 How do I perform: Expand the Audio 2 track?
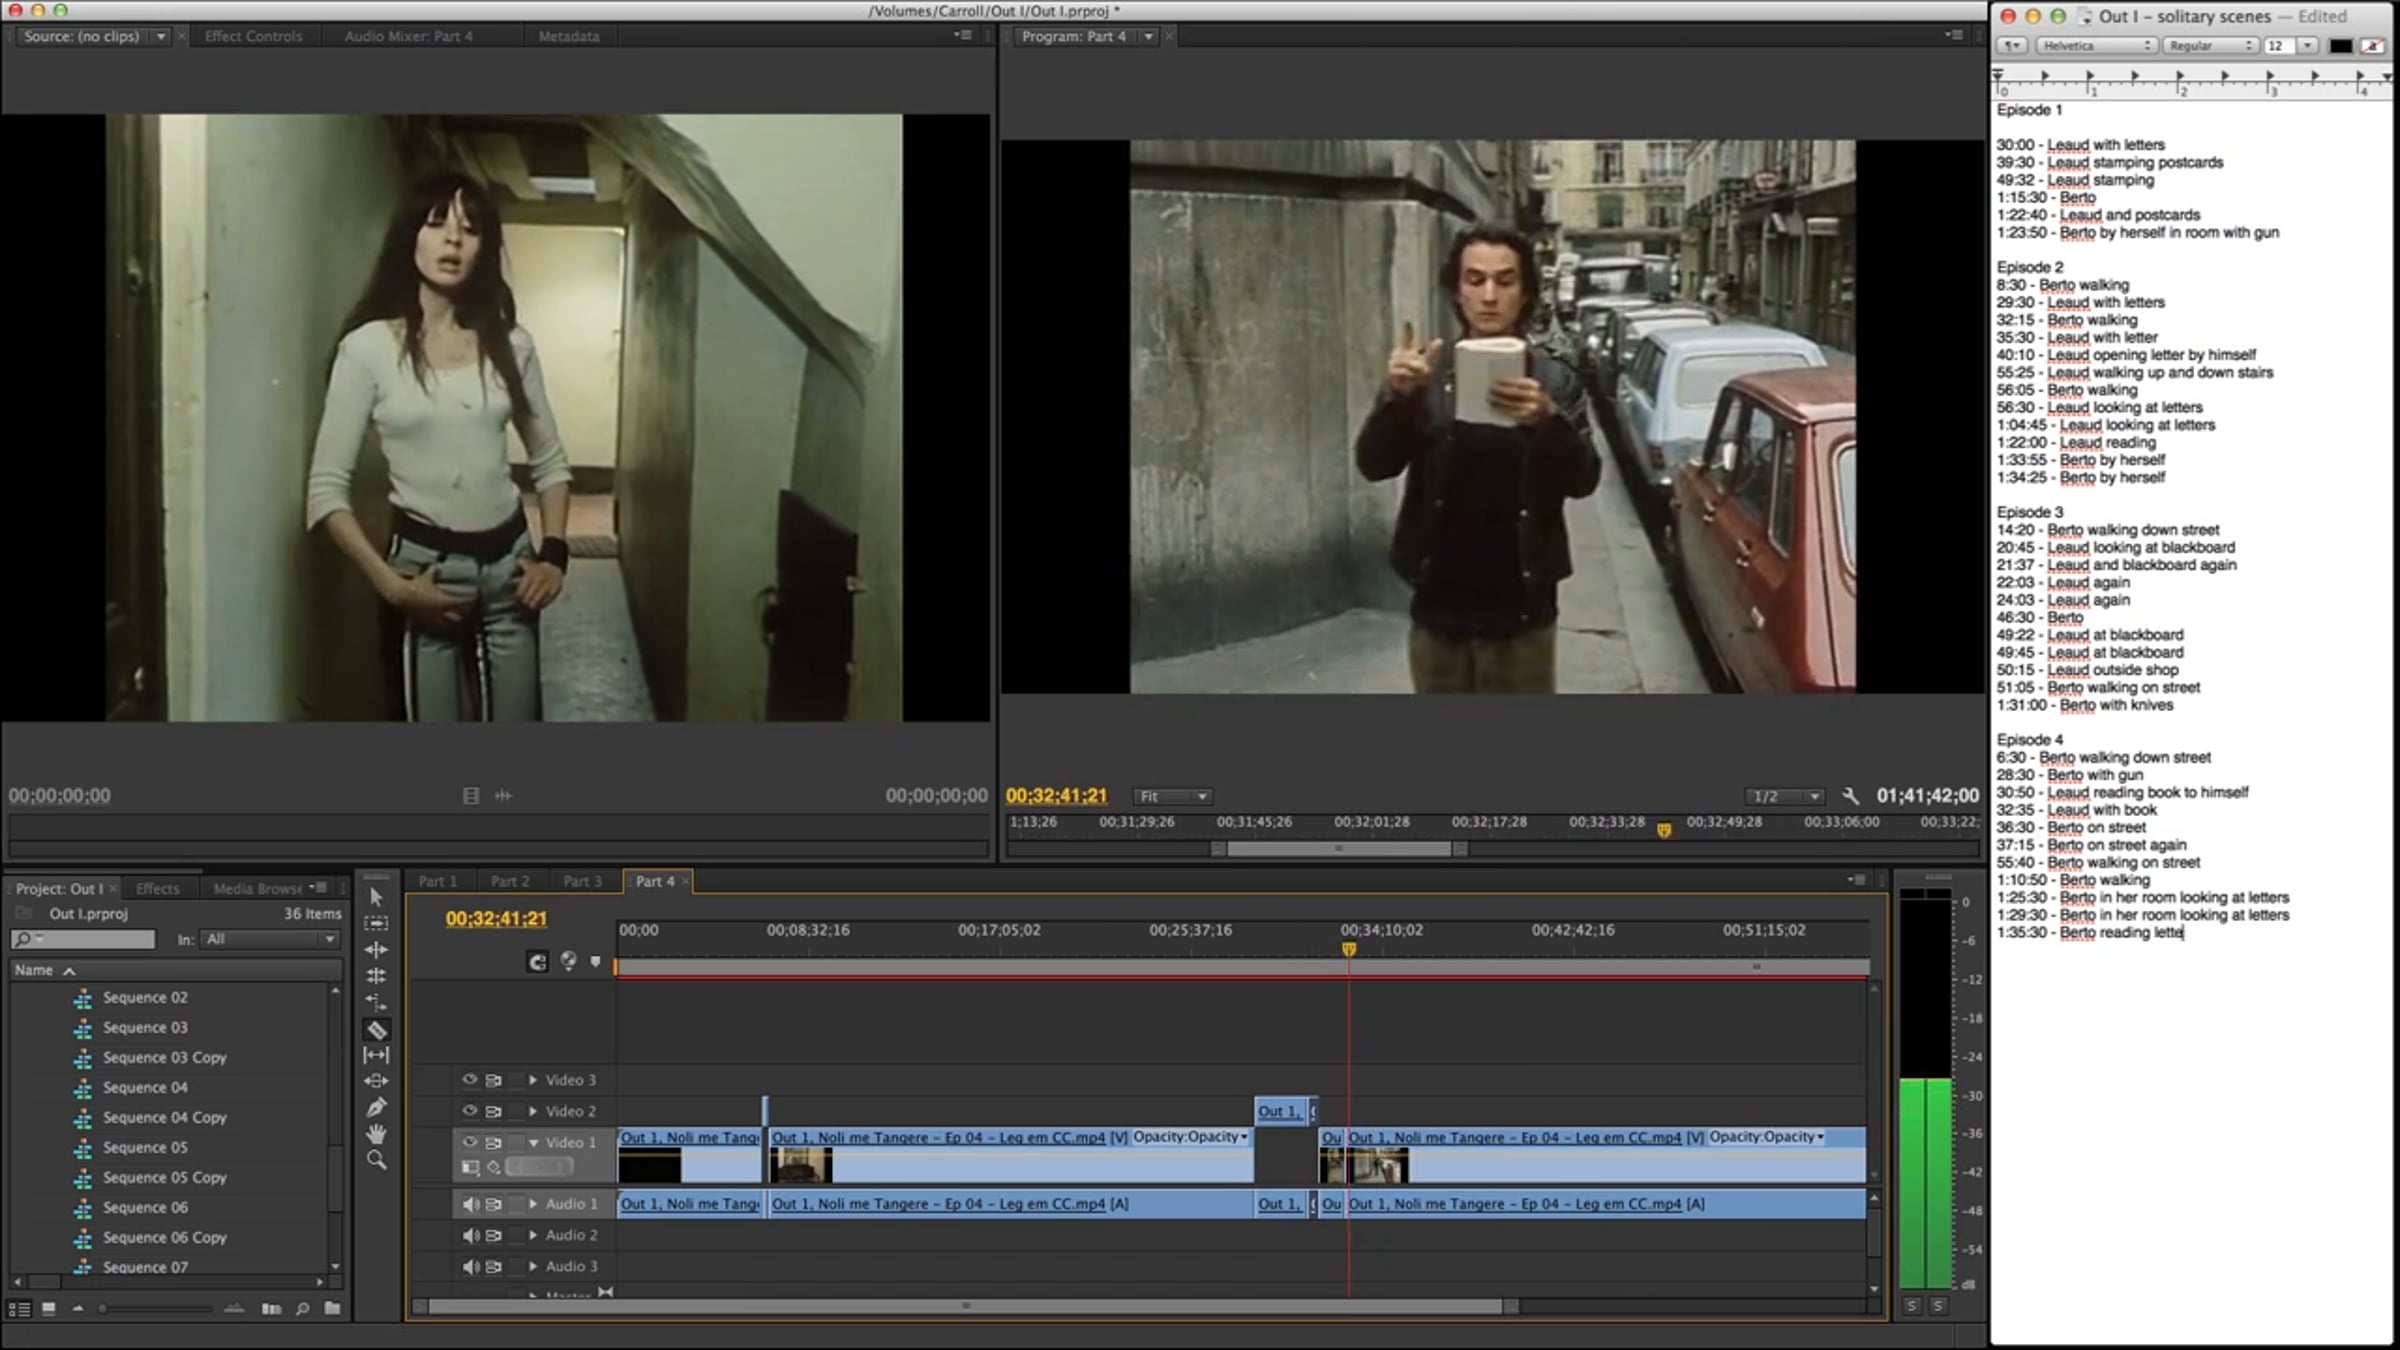click(x=533, y=1235)
